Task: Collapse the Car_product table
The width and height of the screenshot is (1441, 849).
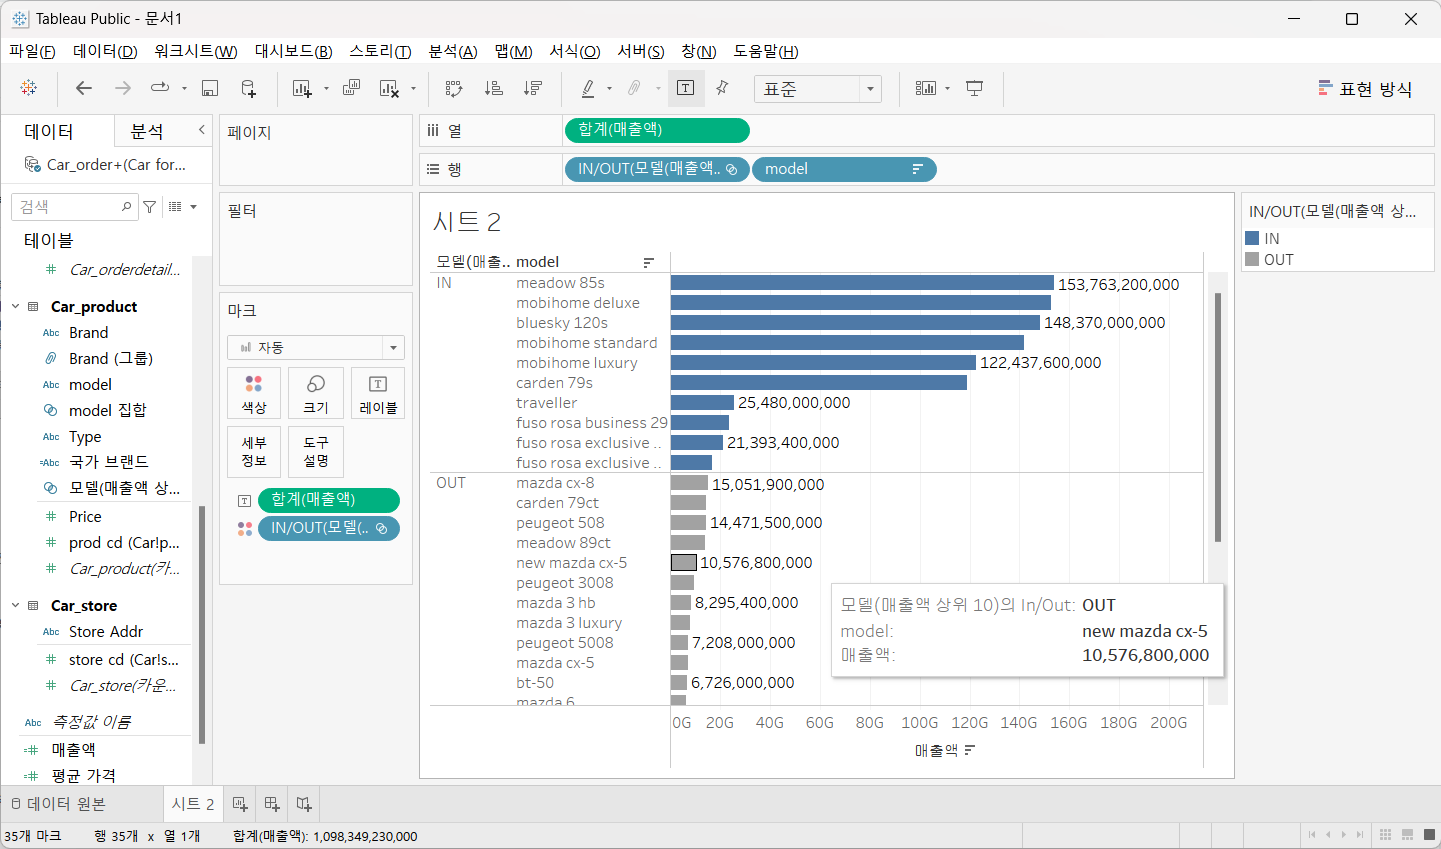Action: (15, 306)
